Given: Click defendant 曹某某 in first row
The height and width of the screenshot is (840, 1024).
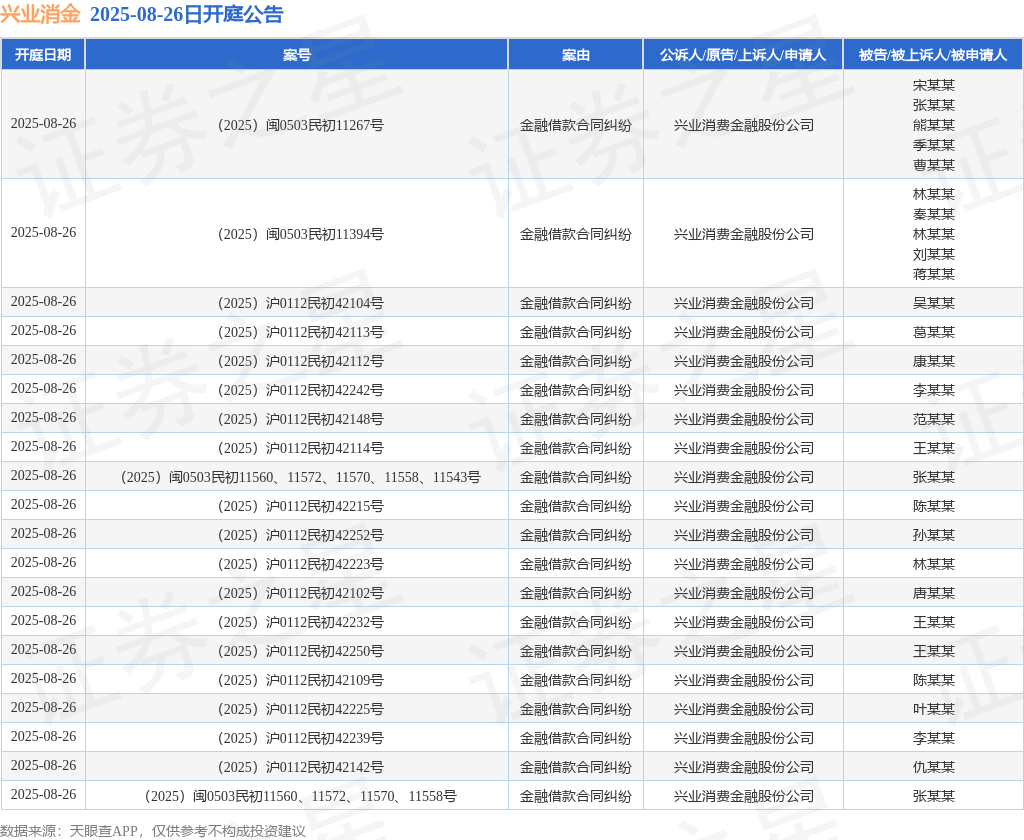Looking at the screenshot, I should pos(933,165).
